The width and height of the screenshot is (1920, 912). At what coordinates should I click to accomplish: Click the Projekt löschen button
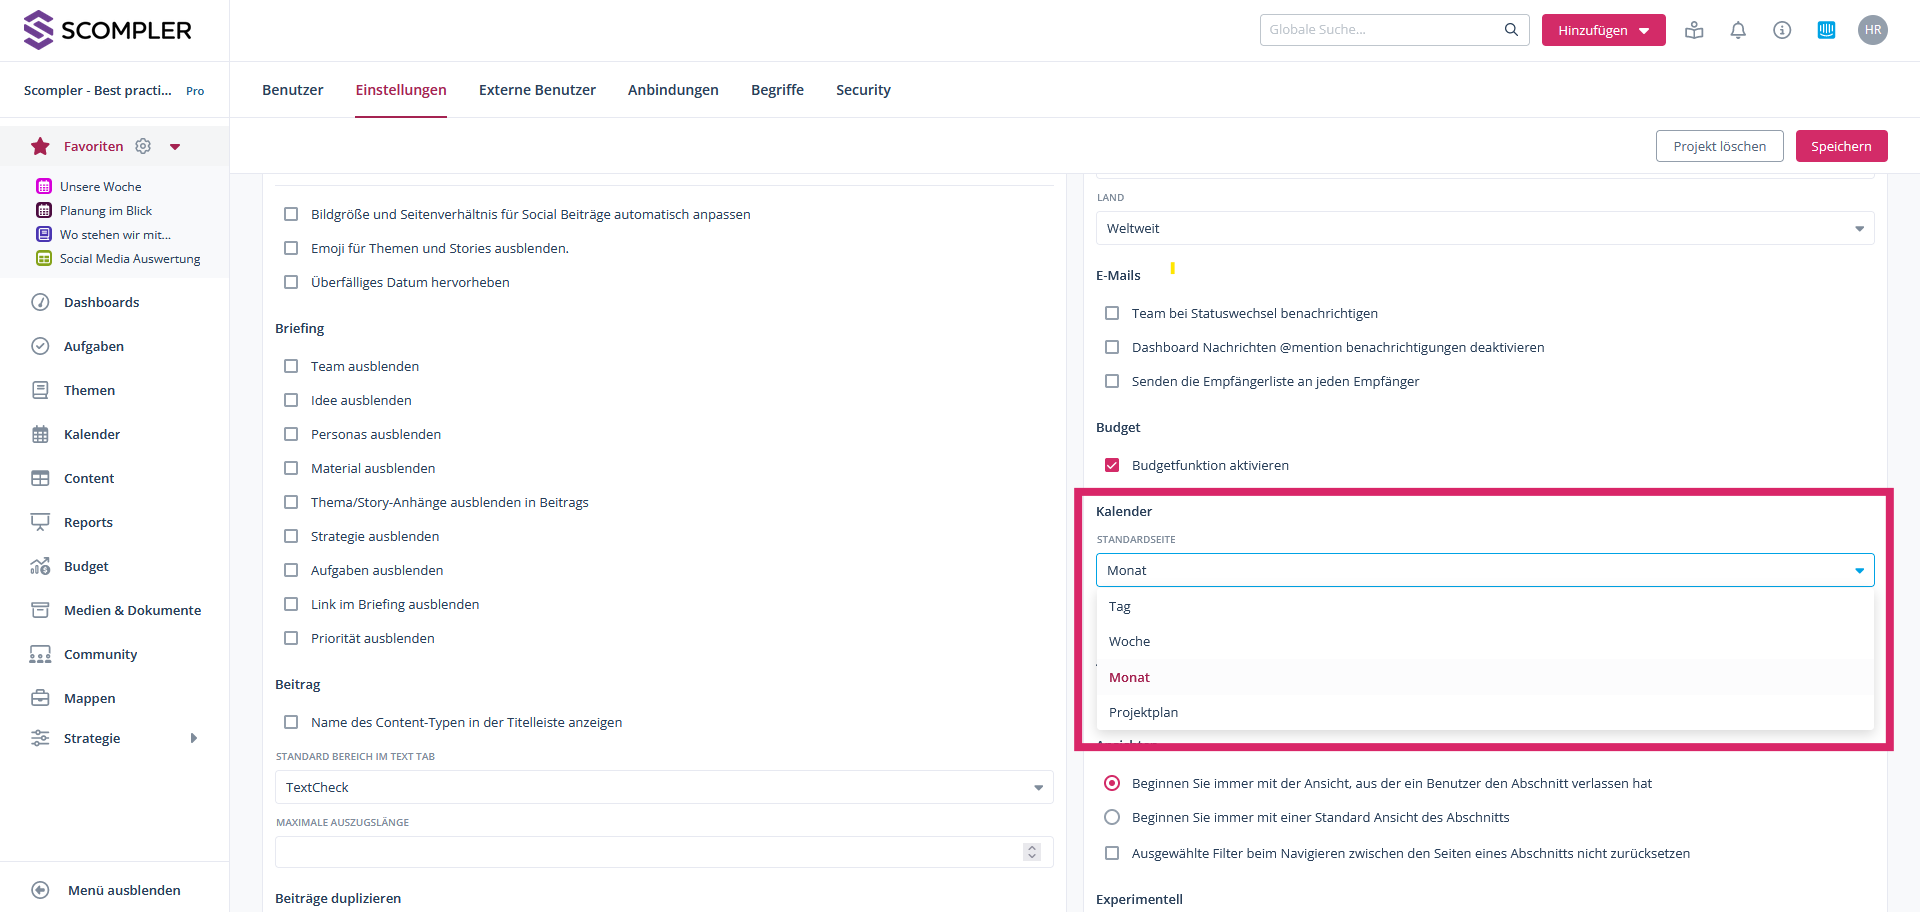click(1719, 146)
